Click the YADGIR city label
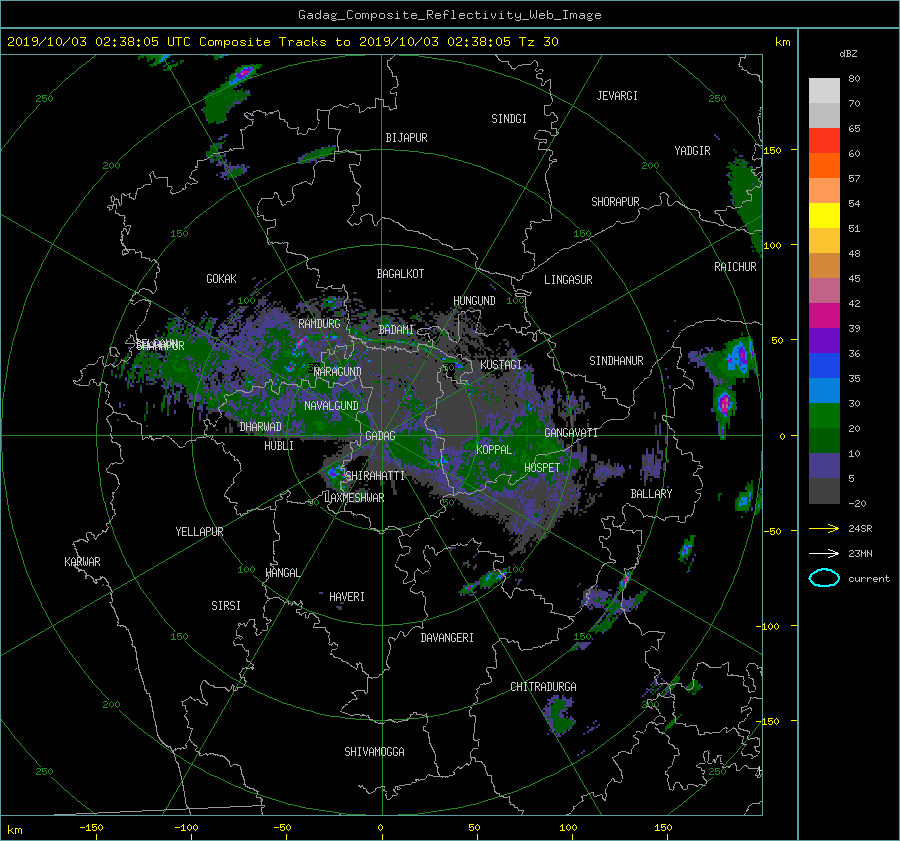 coord(692,151)
